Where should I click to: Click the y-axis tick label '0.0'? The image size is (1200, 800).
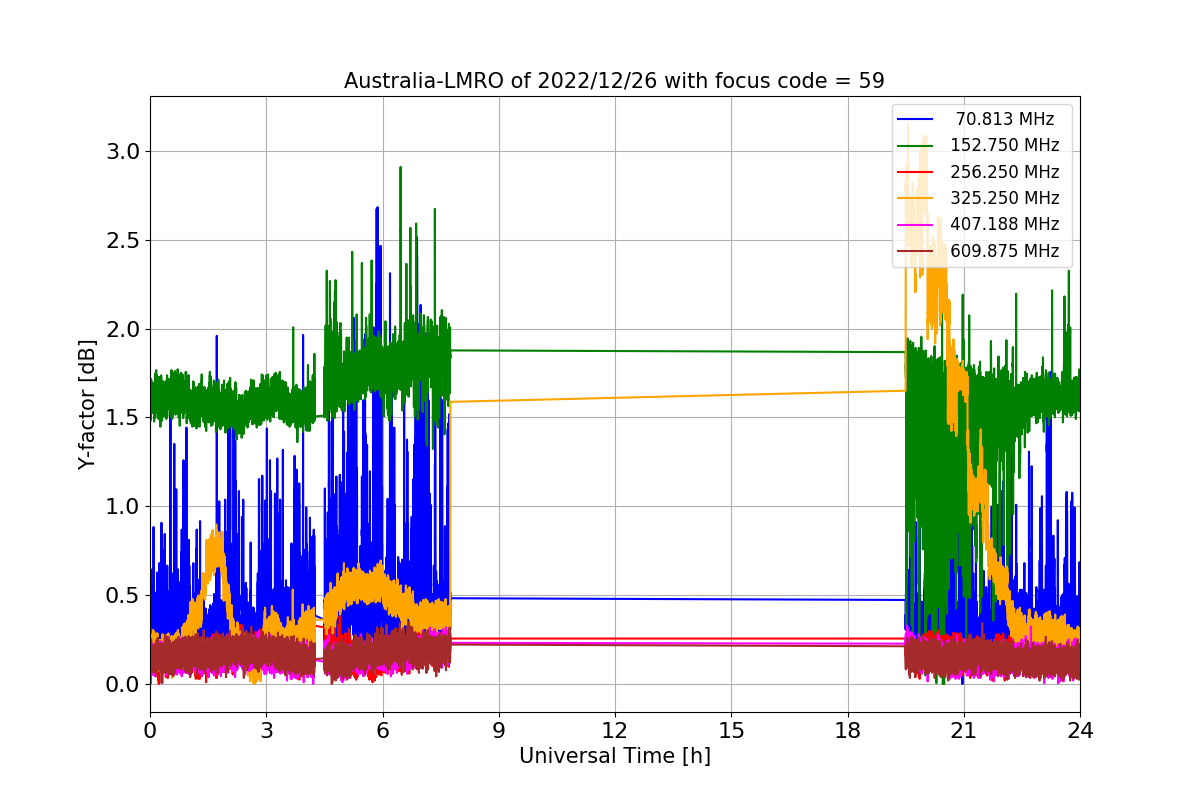pyautogui.click(x=123, y=684)
